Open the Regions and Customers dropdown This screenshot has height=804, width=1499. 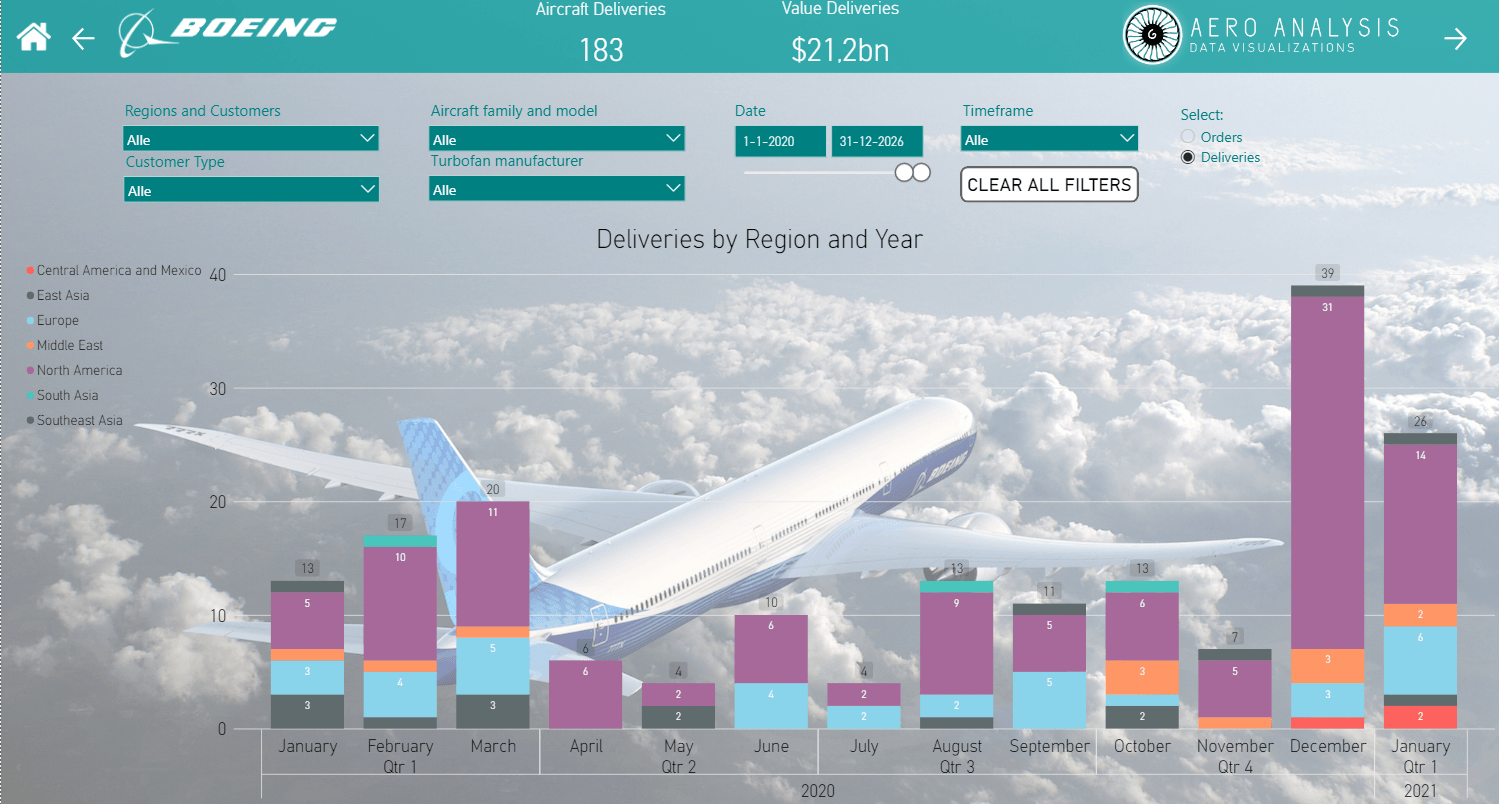click(251, 139)
